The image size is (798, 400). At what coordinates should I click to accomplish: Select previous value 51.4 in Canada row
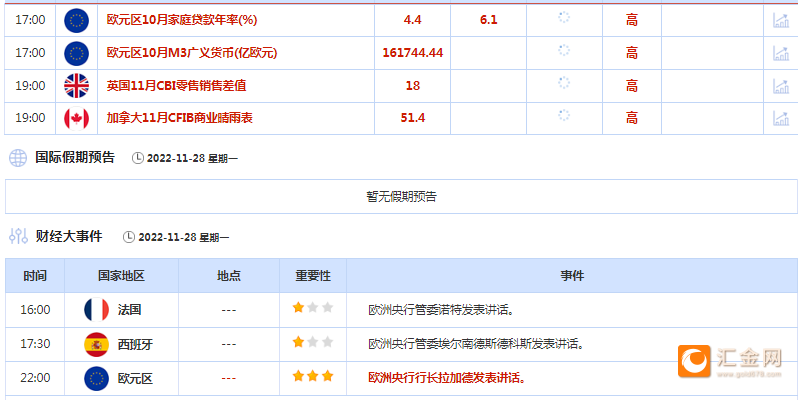[413, 118]
